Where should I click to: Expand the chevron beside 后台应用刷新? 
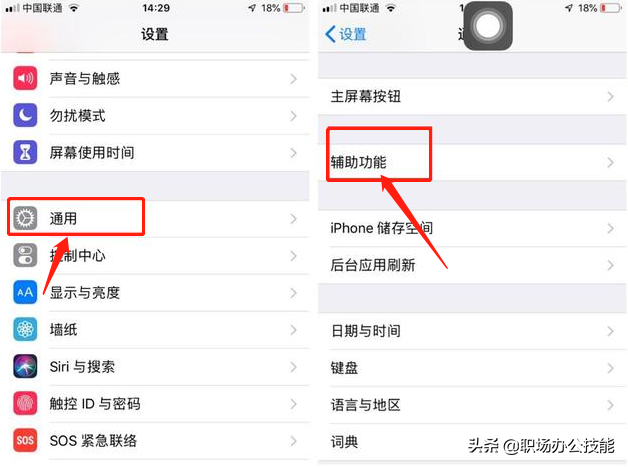click(610, 265)
